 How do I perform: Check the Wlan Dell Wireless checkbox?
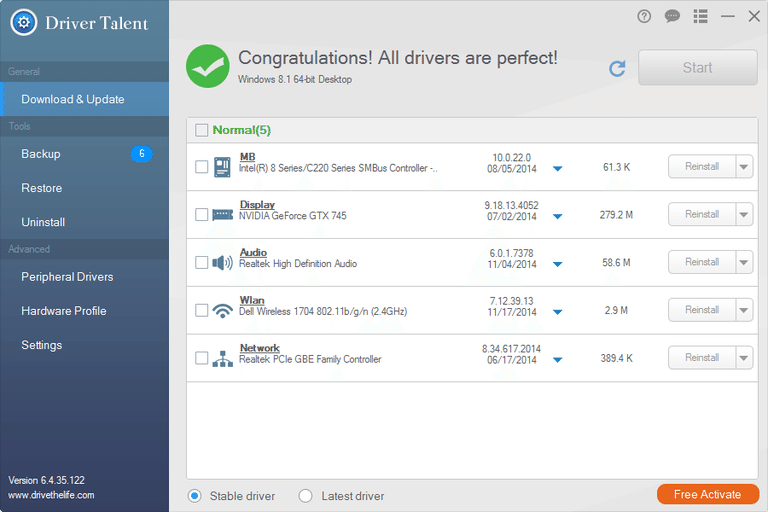(x=201, y=311)
